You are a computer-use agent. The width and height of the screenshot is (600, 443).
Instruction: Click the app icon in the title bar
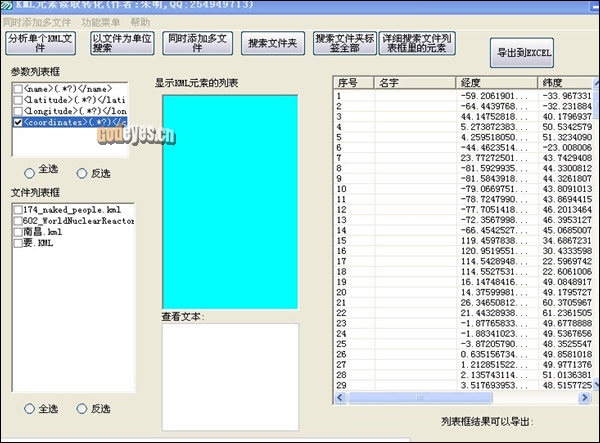click(x=7, y=5)
